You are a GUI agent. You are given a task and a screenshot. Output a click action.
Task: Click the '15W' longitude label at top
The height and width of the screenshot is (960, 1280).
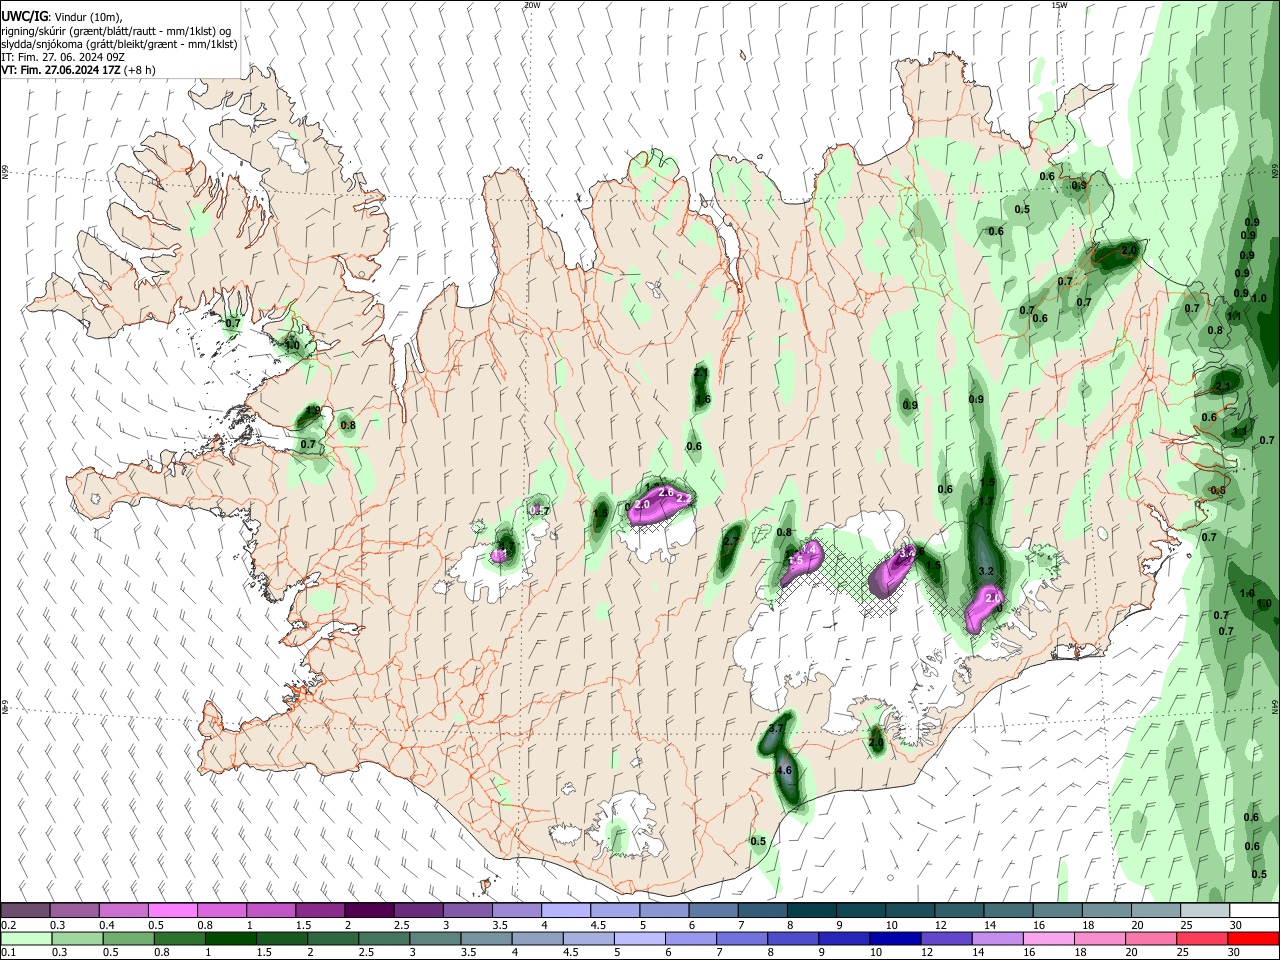tap(1058, 5)
